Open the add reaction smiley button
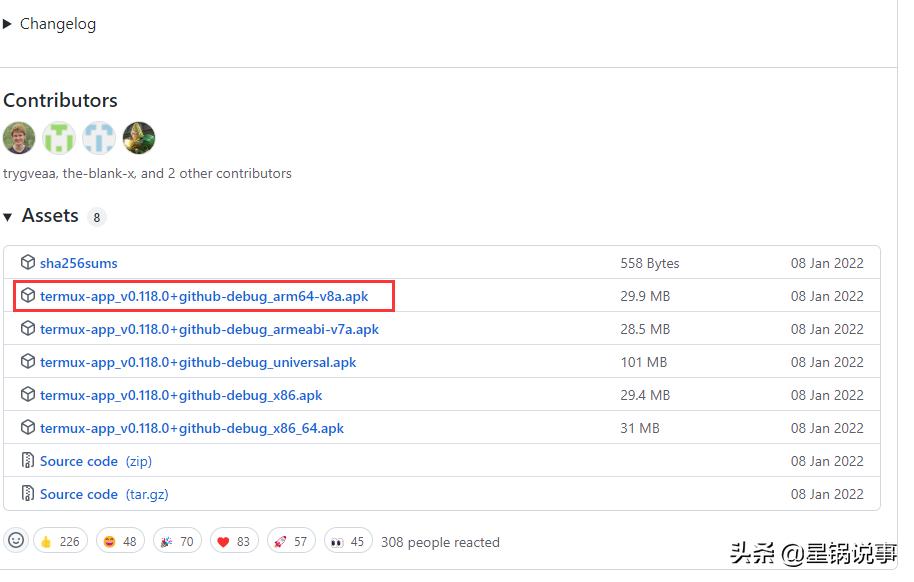 point(16,541)
